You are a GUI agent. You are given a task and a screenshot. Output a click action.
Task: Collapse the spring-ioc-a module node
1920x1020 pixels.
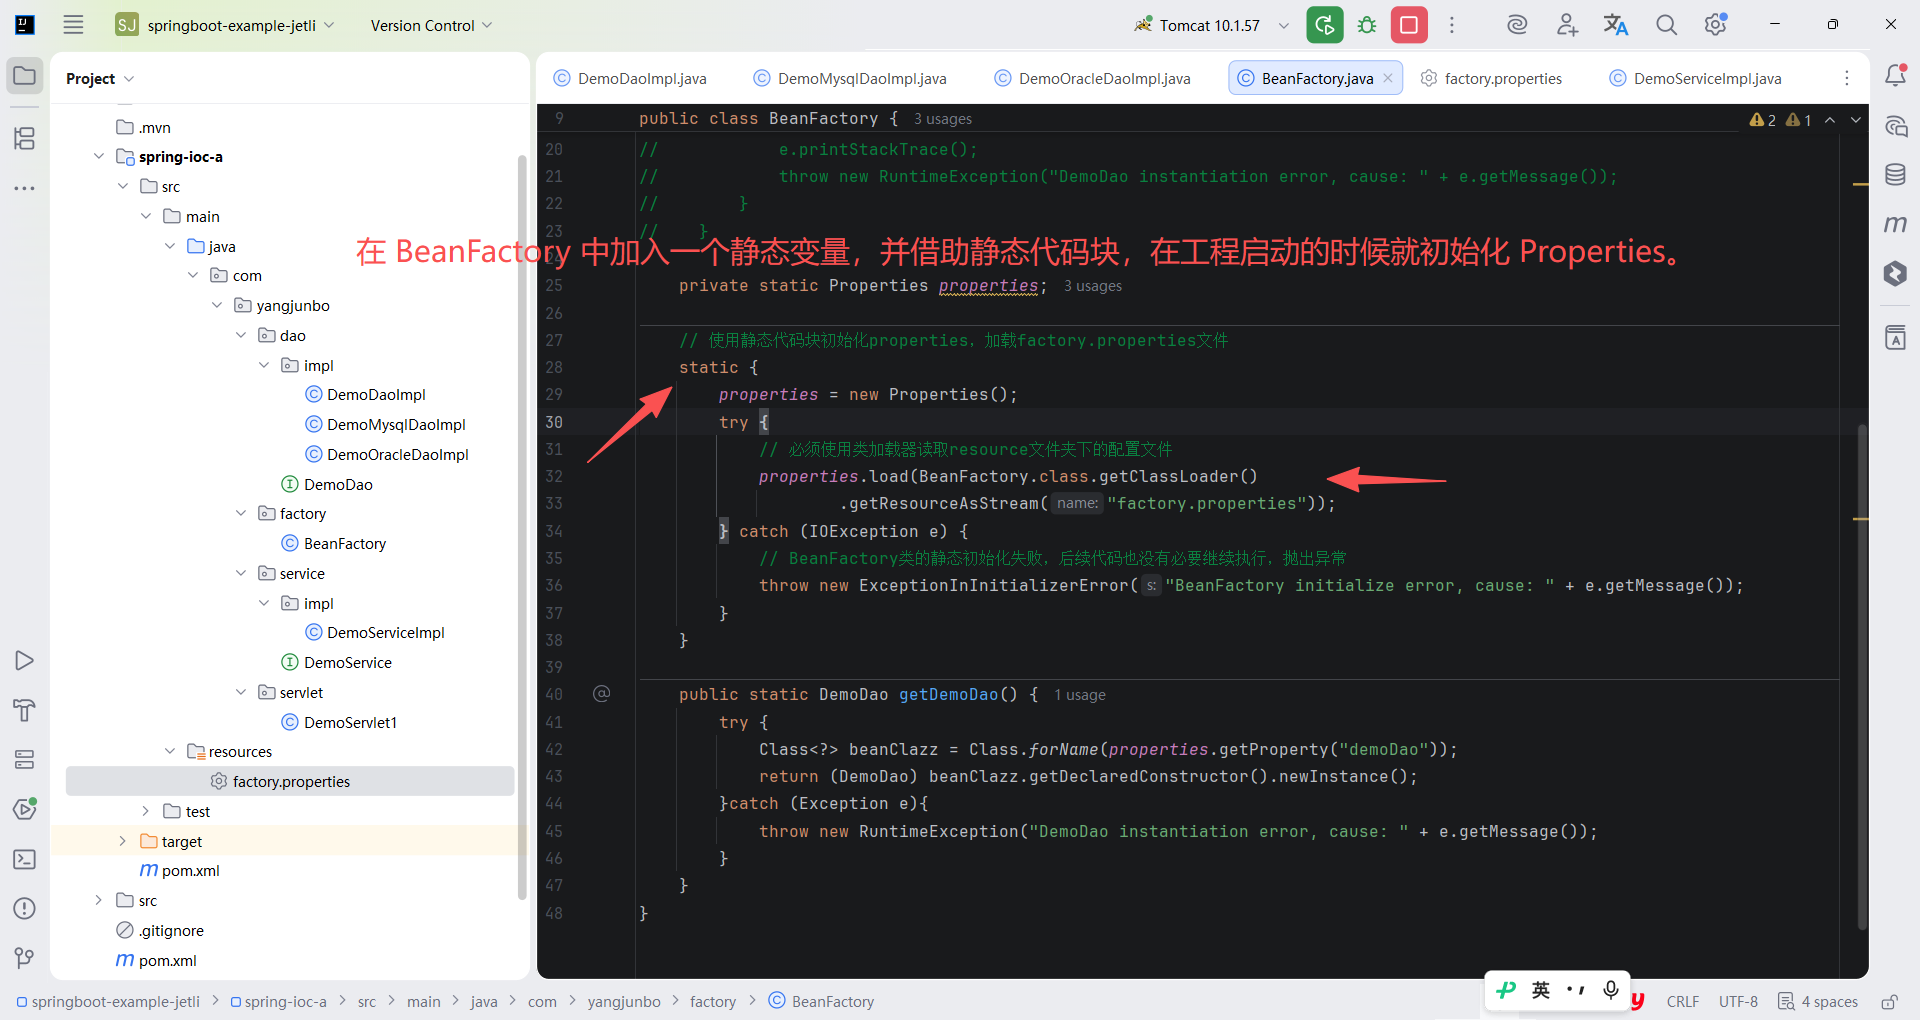(x=98, y=156)
